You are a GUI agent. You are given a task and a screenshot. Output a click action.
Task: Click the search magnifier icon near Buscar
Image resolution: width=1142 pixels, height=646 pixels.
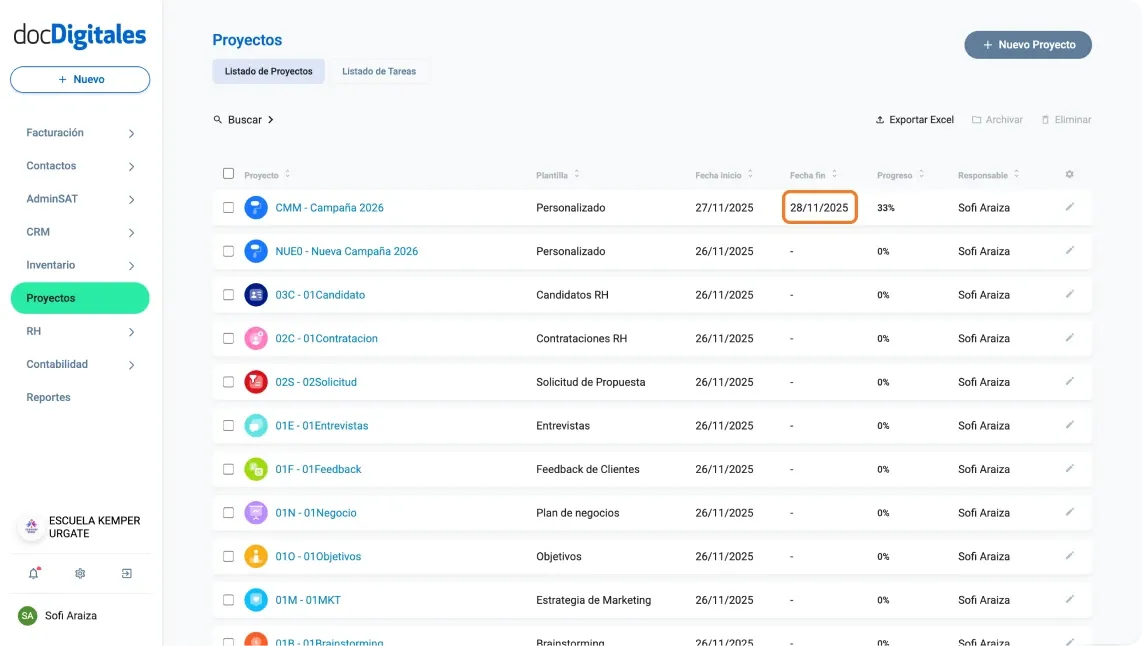point(218,119)
